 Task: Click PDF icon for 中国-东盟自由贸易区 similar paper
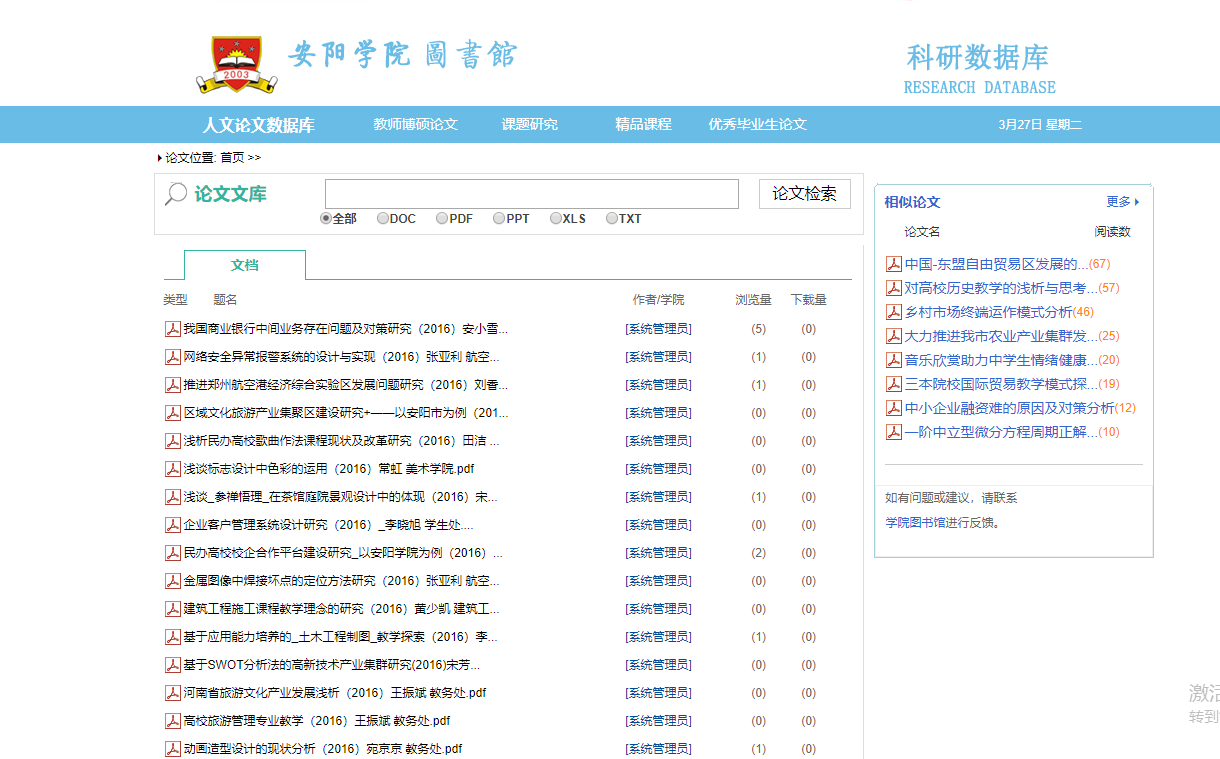coord(894,264)
